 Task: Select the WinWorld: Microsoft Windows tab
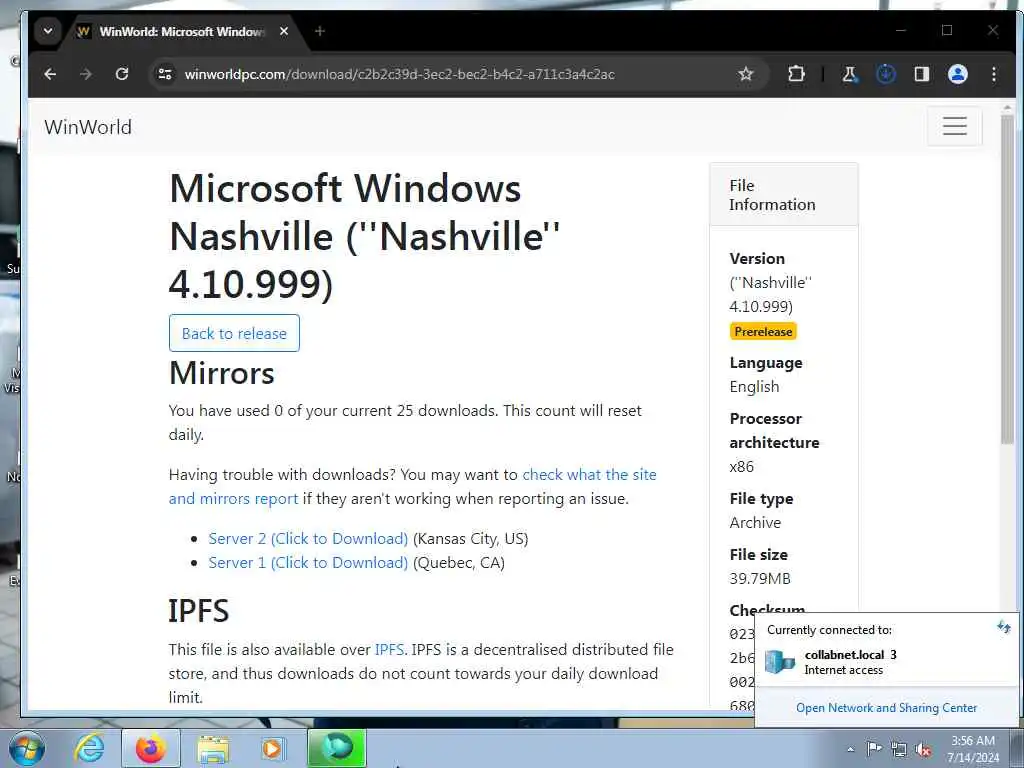pos(182,31)
